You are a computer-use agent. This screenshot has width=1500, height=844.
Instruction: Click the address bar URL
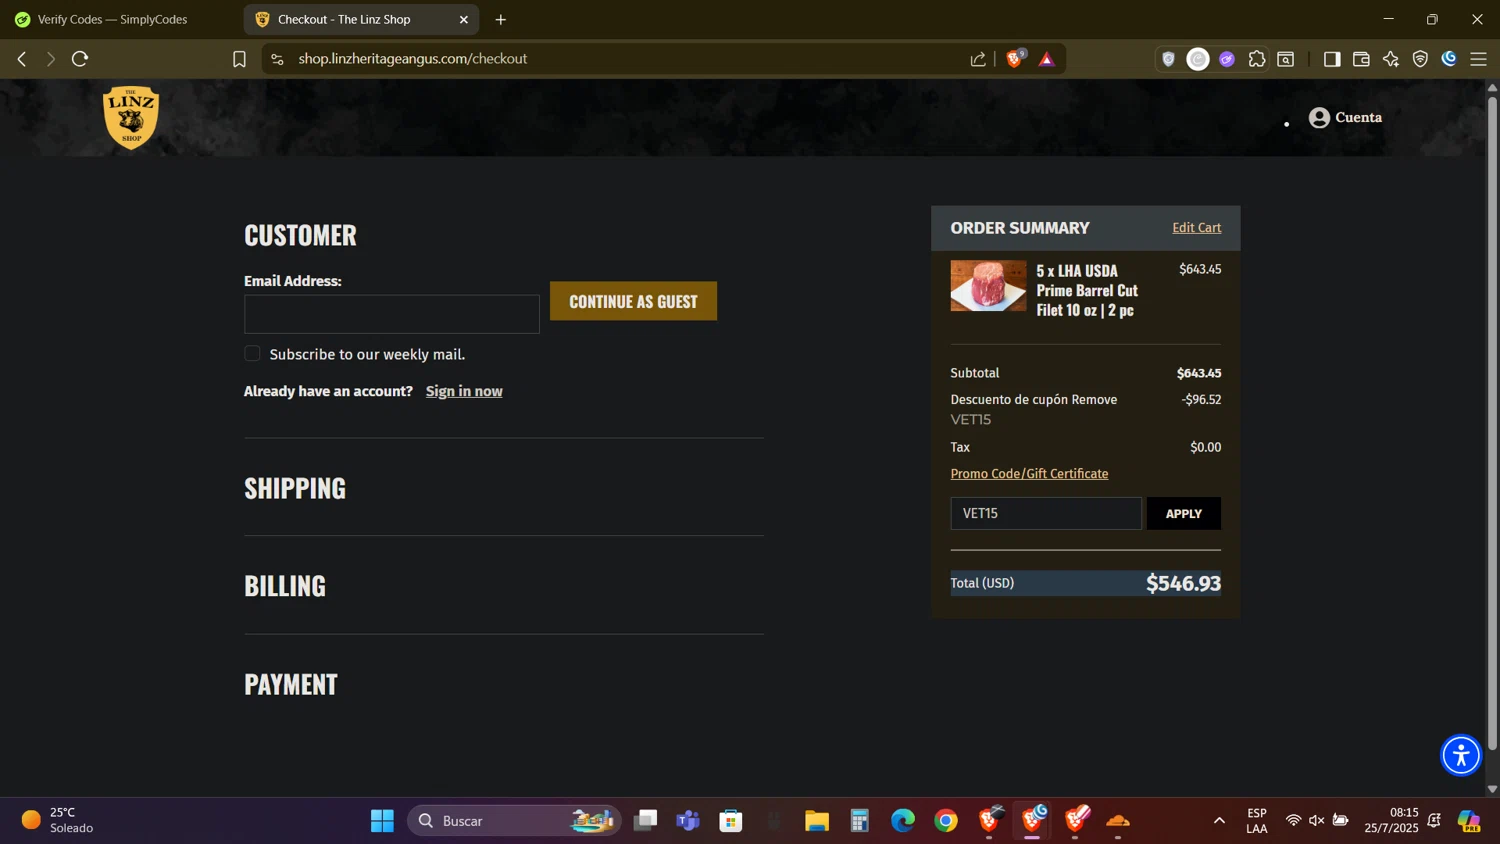(x=413, y=59)
